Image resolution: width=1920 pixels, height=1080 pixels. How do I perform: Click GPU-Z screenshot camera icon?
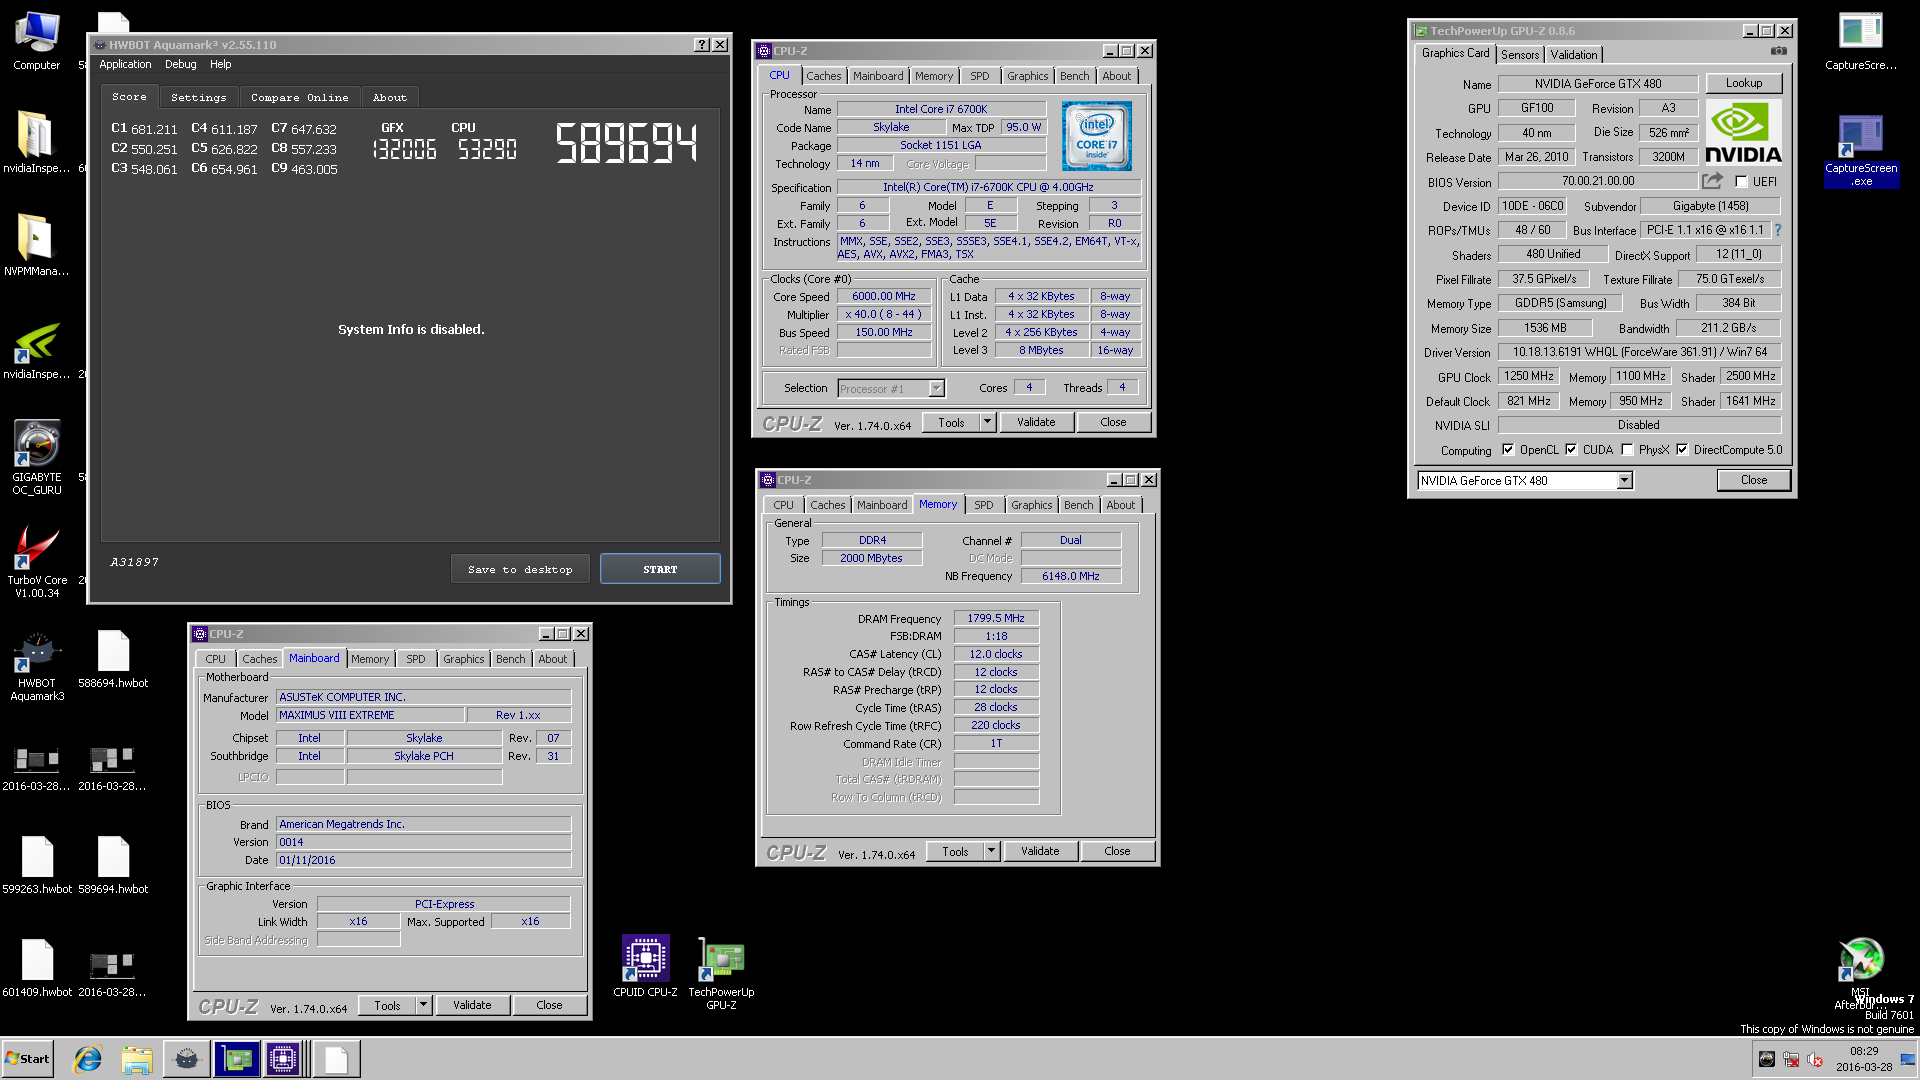1778,52
